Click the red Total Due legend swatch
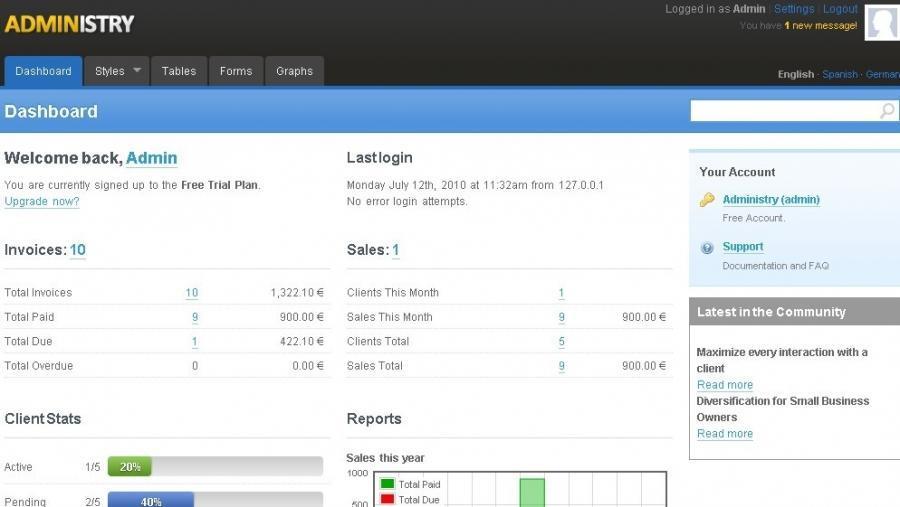 [x=387, y=500]
